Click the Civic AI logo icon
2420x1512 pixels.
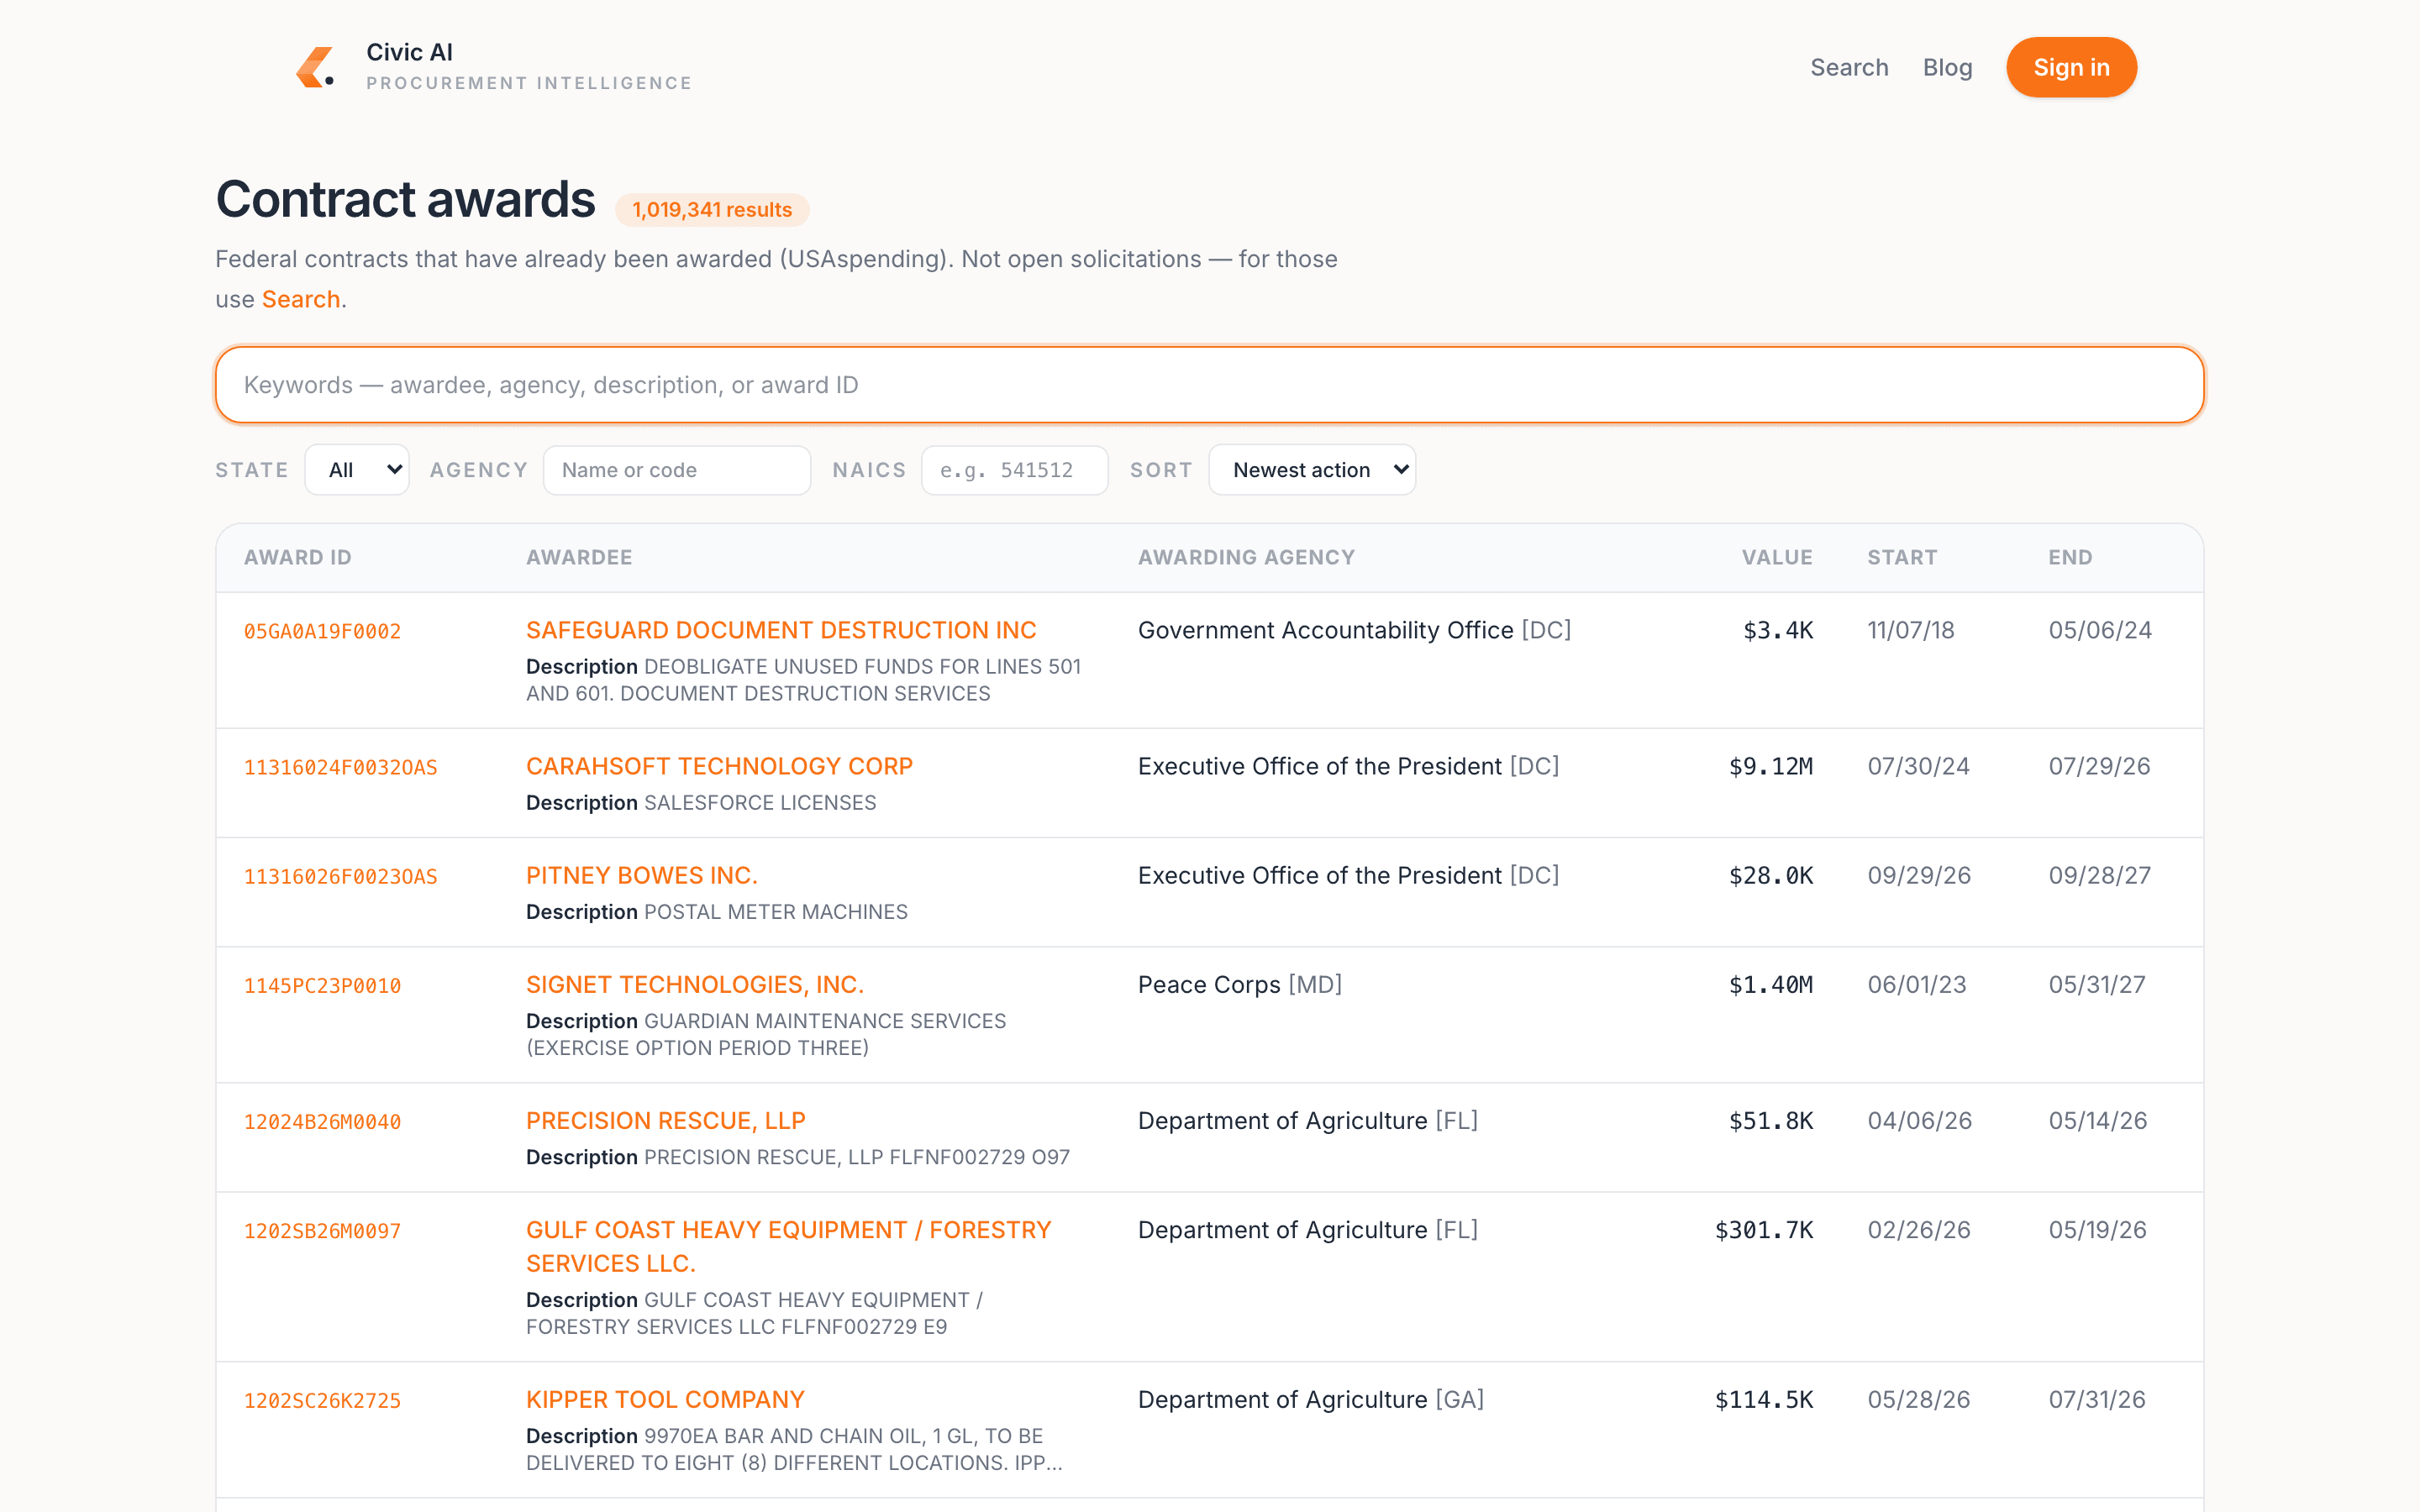pyautogui.click(x=315, y=67)
